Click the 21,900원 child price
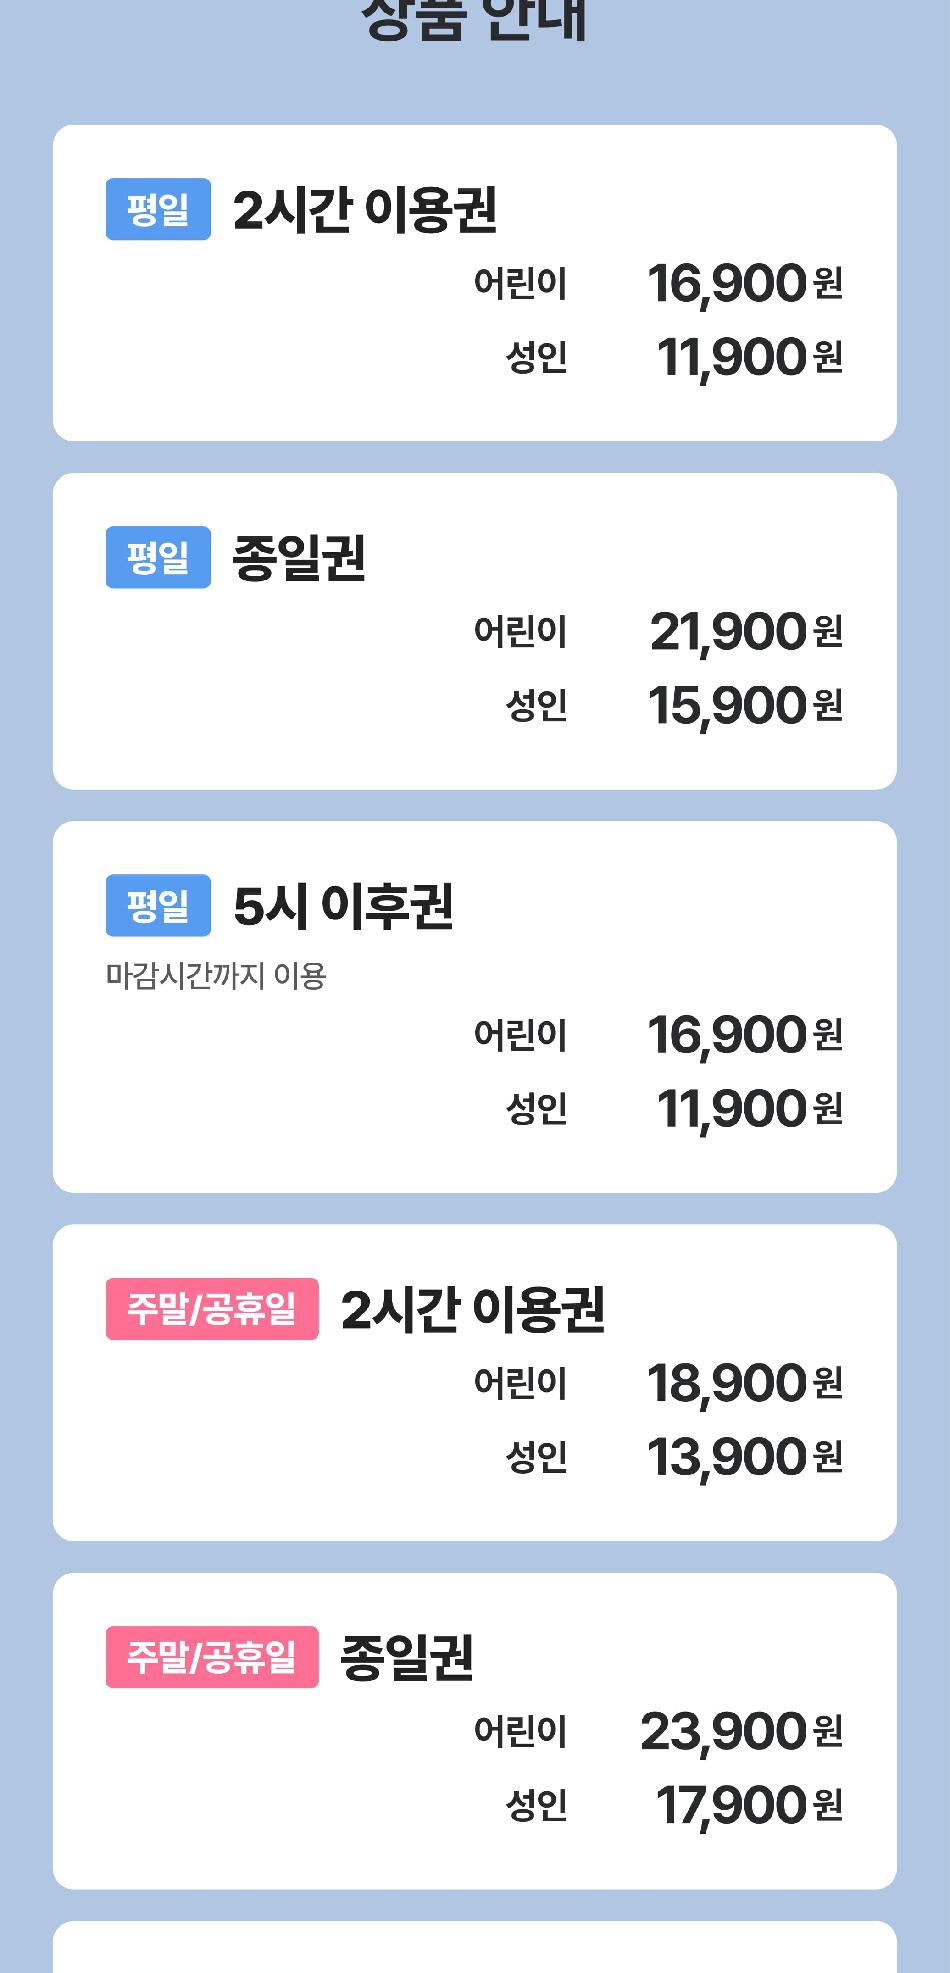The width and height of the screenshot is (950, 1973). (x=745, y=631)
